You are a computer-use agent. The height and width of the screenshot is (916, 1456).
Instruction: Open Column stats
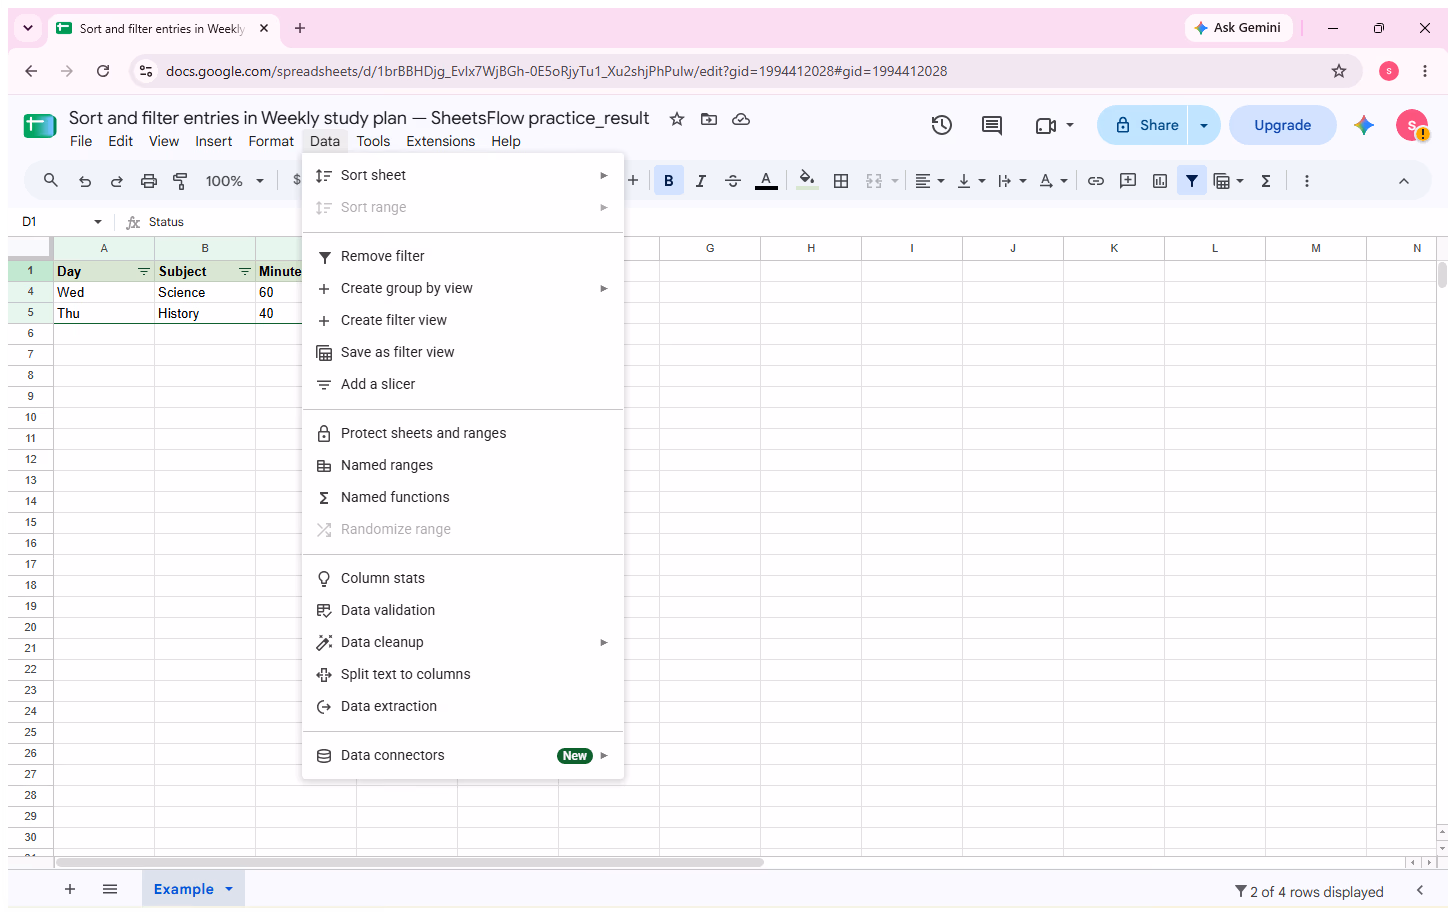pyautogui.click(x=462, y=578)
